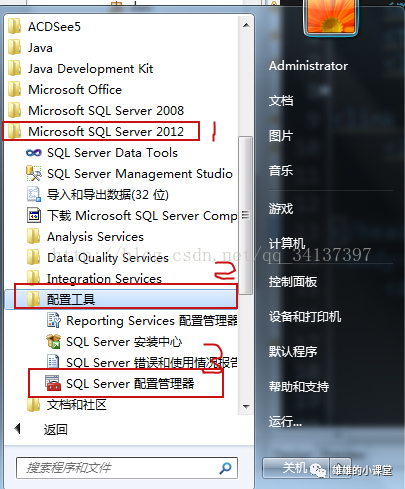This screenshot has height=489, width=405.
Task: Open 音乐 in the right pane
Action: tap(281, 171)
